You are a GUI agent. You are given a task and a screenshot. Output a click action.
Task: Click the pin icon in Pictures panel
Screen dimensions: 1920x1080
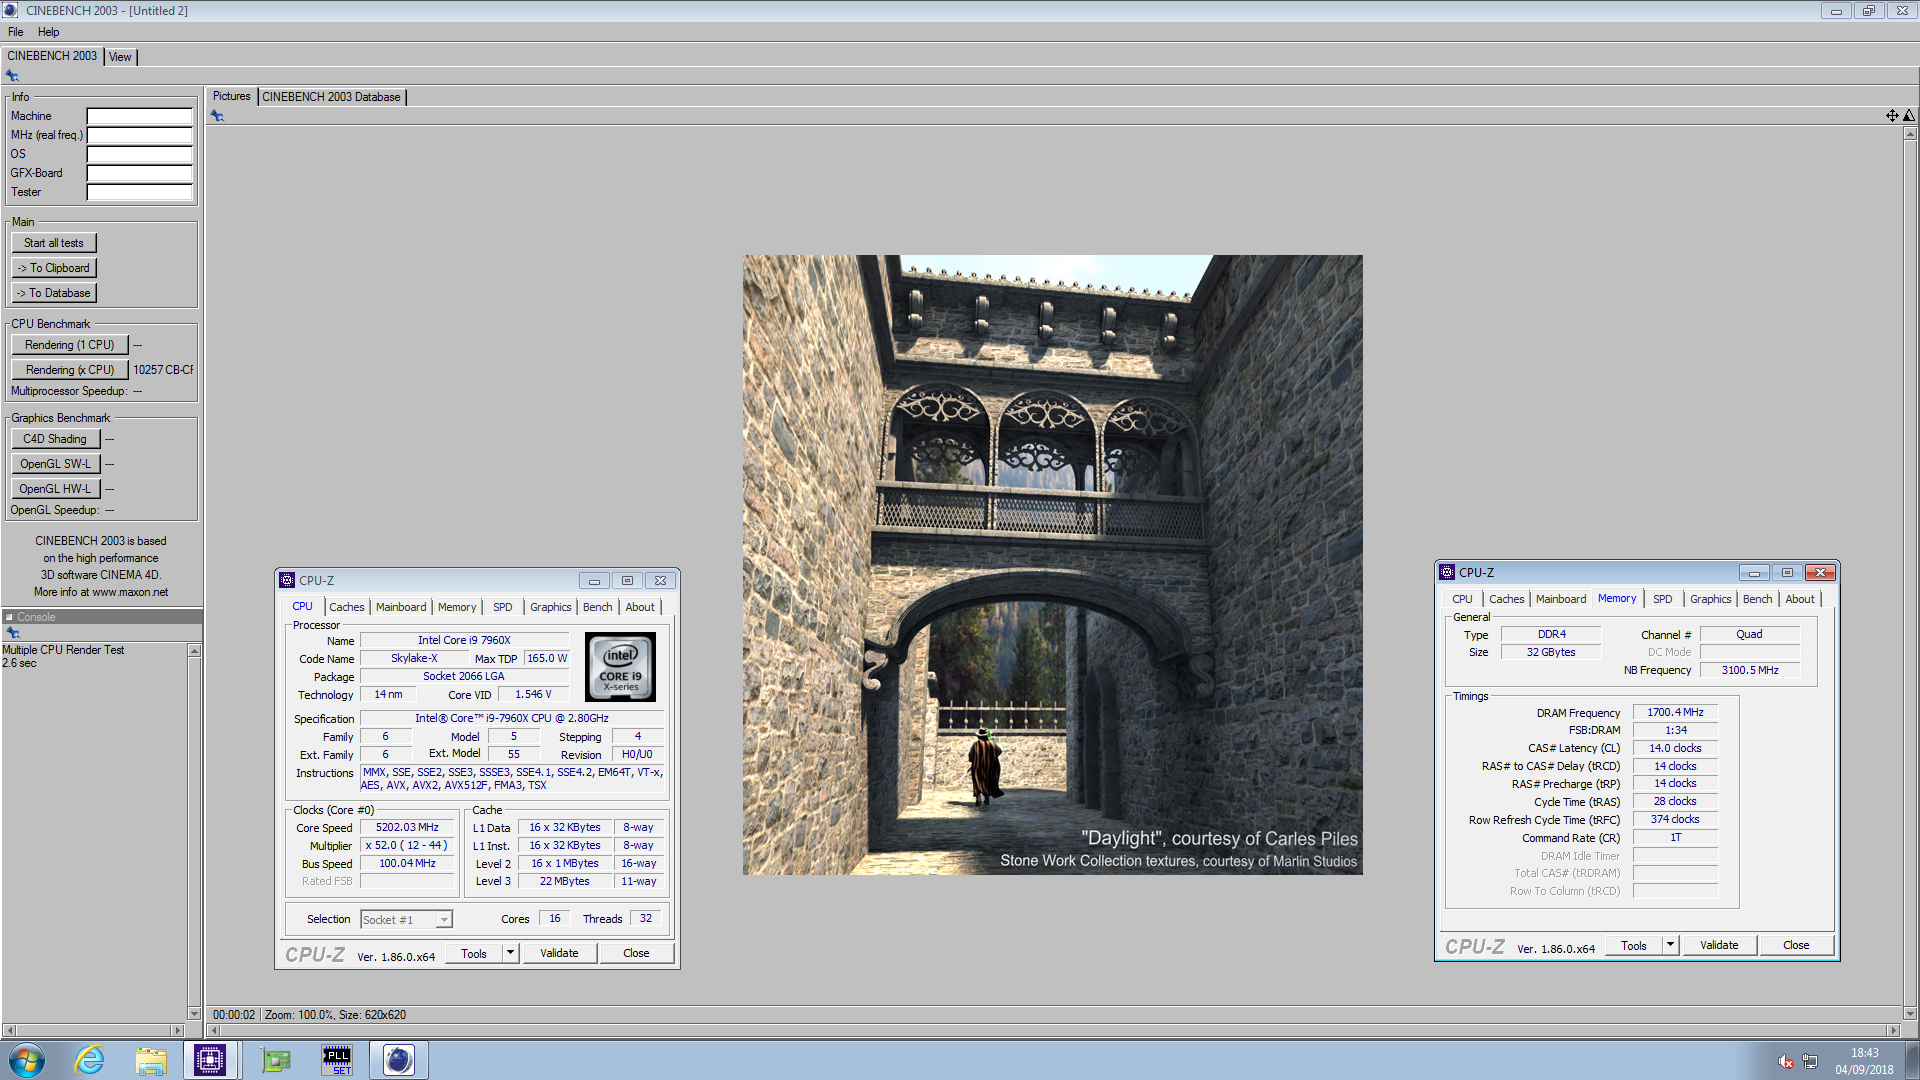click(x=217, y=116)
